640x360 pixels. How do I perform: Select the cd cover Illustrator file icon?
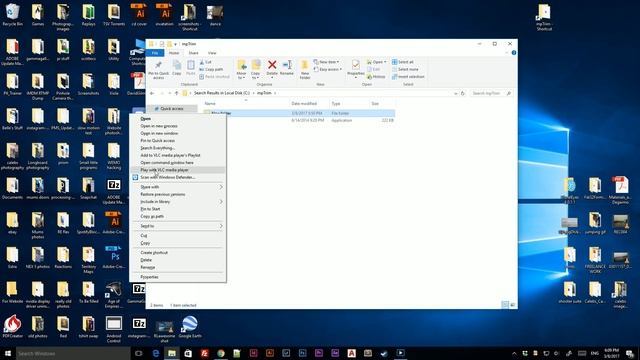click(139, 15)
